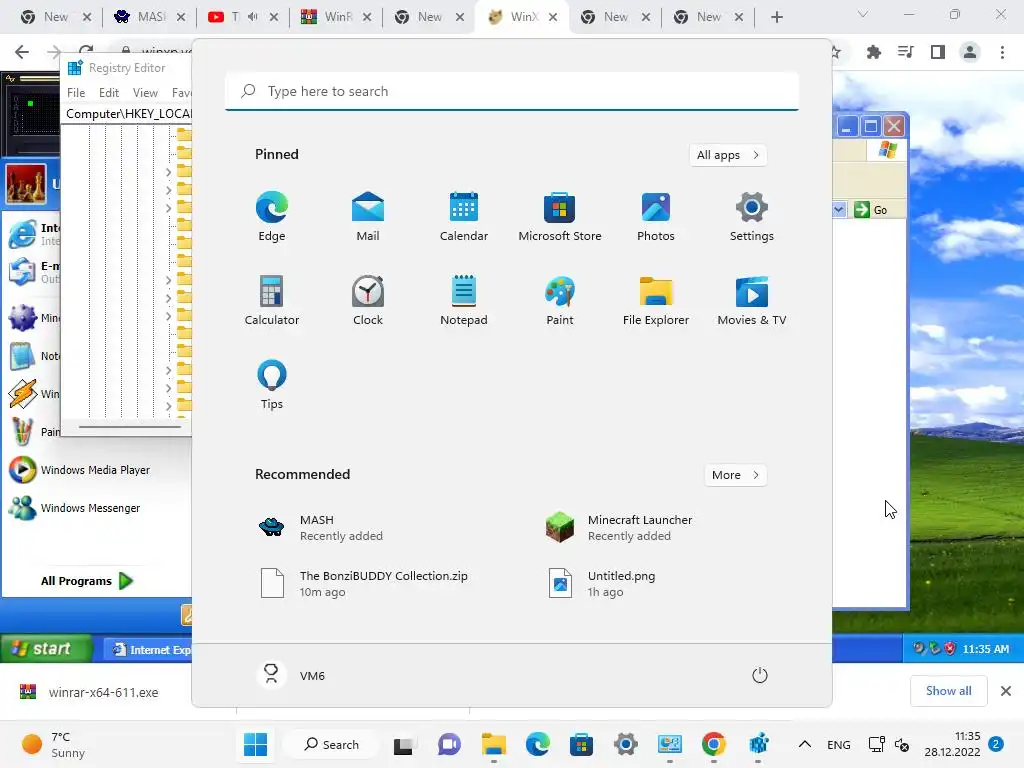Viewport: 1024px width, 768px height.
Task: Switch to the MASH browser tab
Action: coord(150,17)
